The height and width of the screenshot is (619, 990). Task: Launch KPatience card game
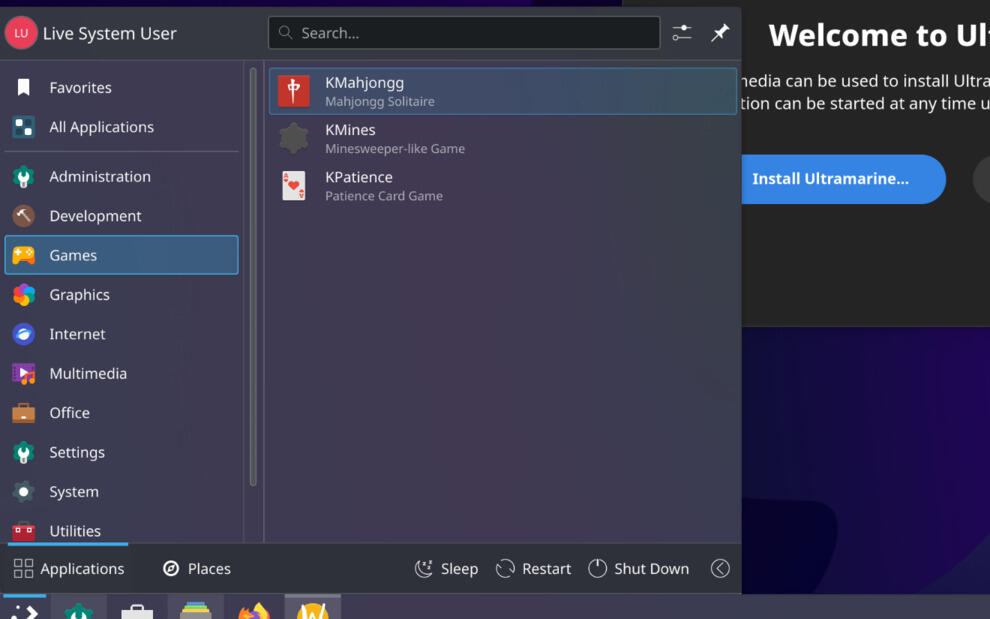click(503, 186)
